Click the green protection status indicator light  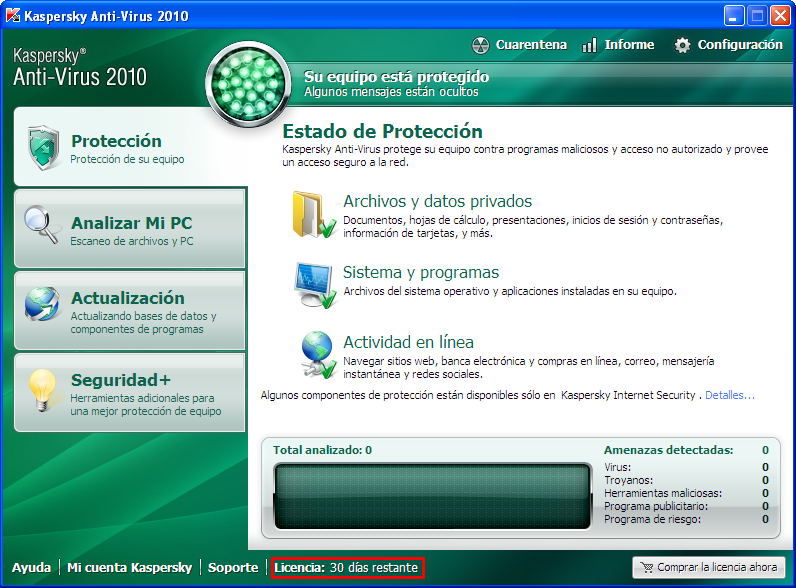(248, 84)
